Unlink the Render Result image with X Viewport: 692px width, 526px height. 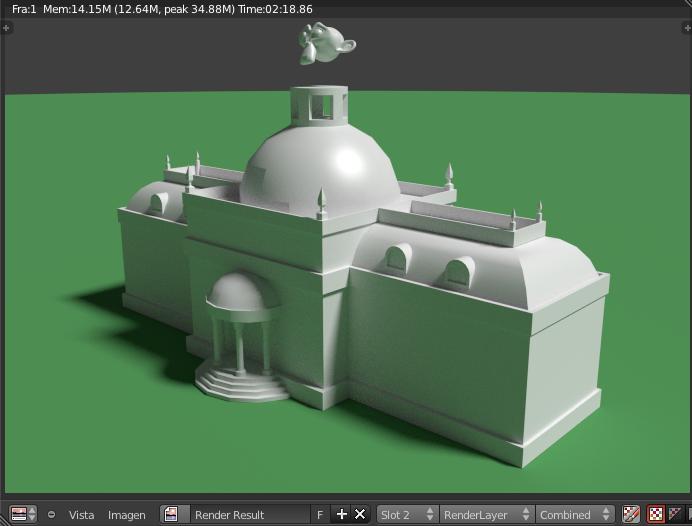point(360,514)
